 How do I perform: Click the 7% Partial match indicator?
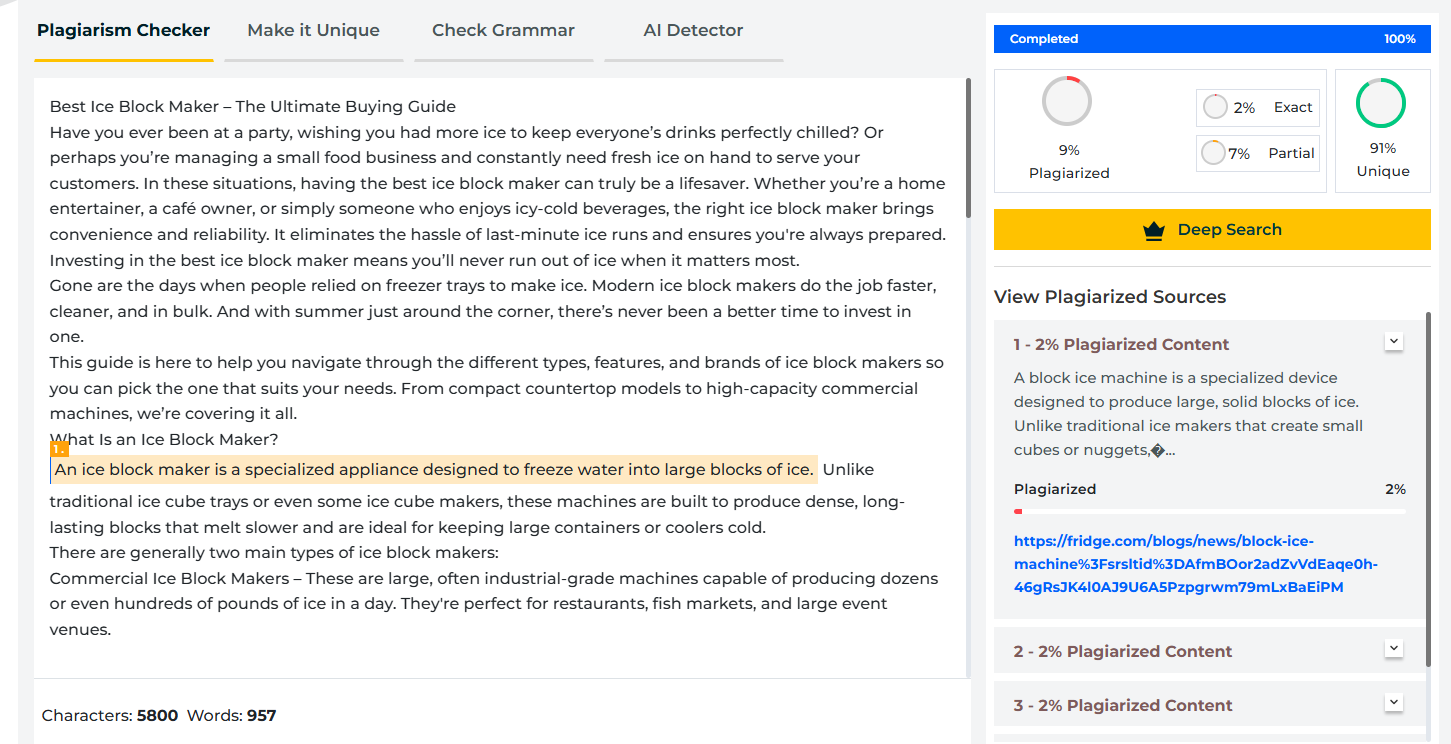(1258, 154)
